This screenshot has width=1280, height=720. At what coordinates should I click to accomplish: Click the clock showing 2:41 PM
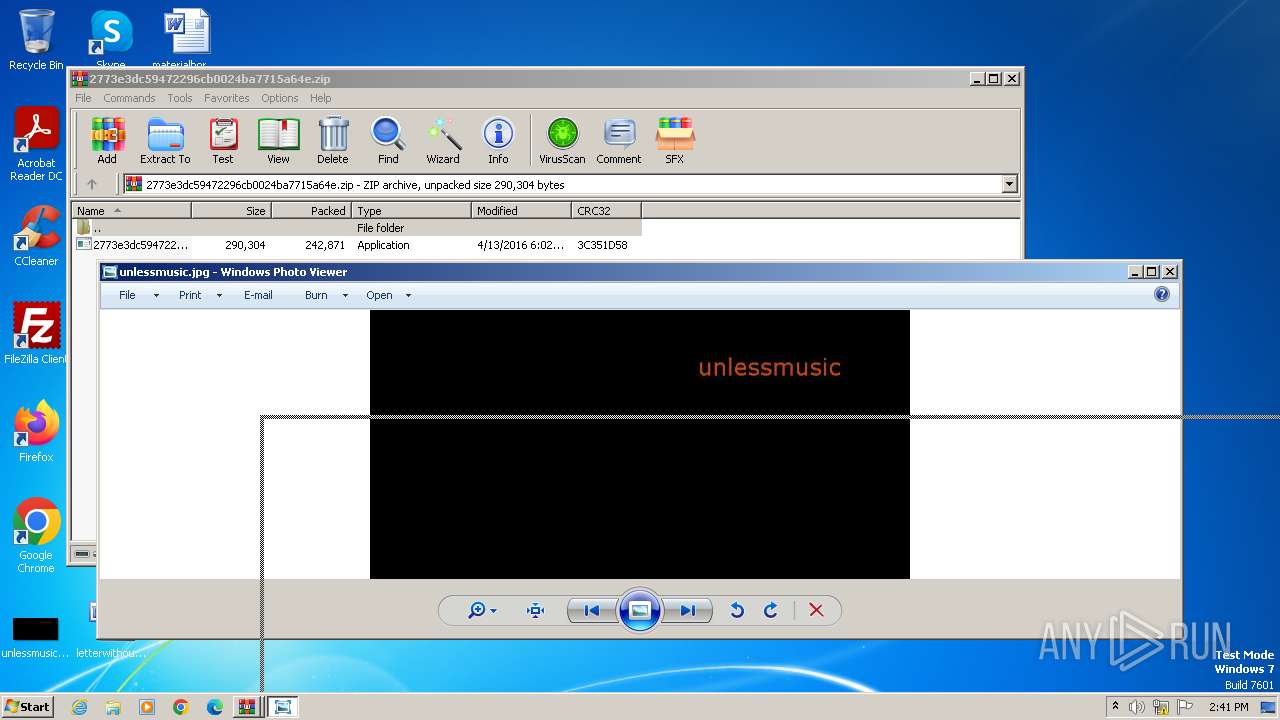coord(1228,707)
